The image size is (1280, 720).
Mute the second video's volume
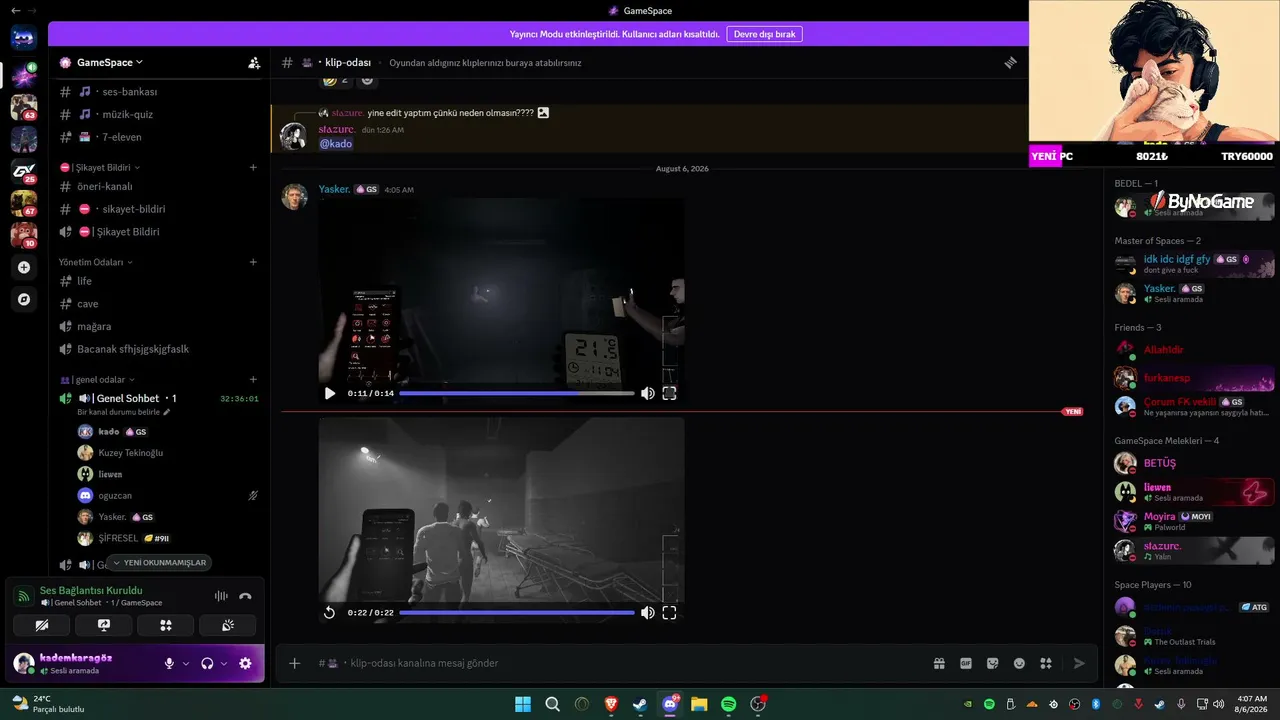coord(647,612)
